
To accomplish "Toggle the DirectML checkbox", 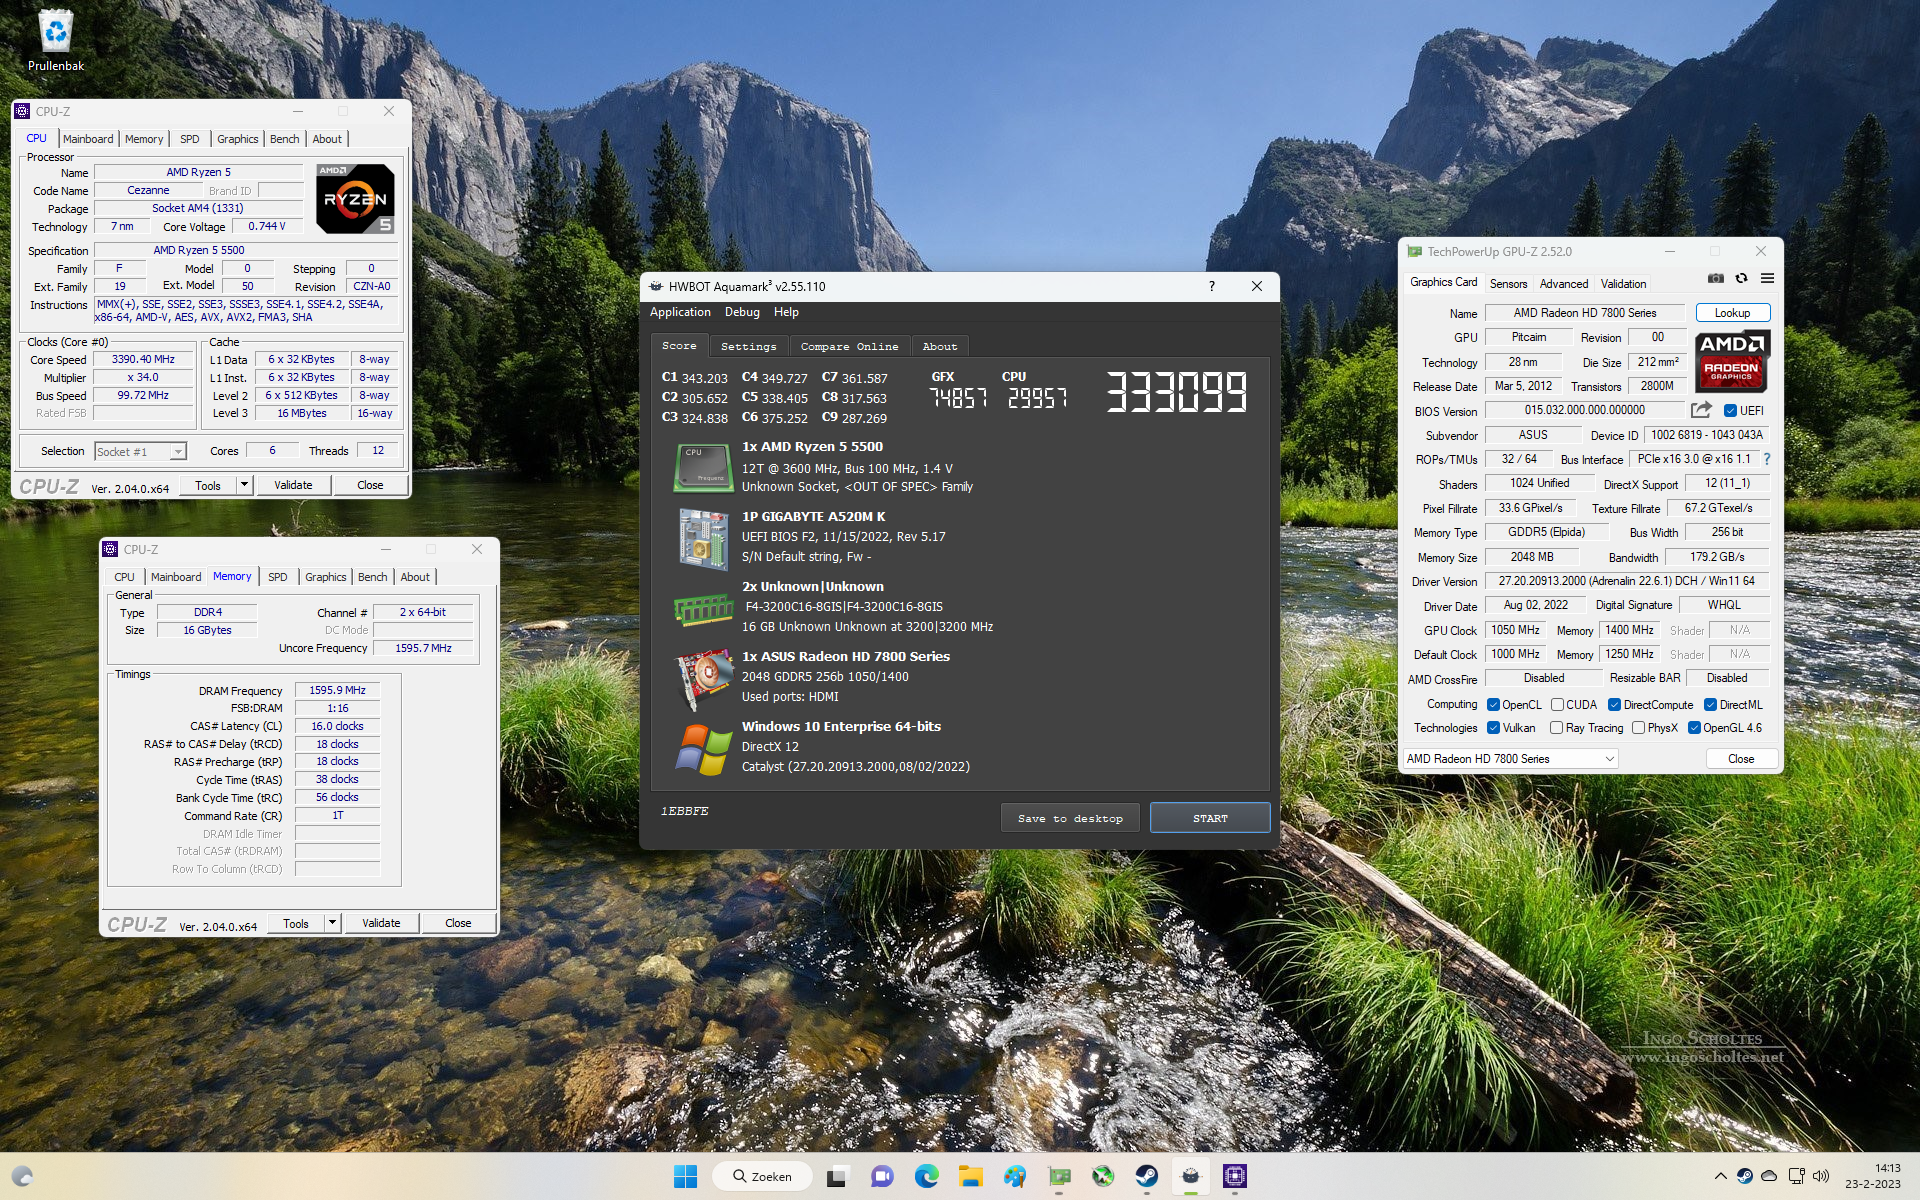I will tap(1710, 705).
